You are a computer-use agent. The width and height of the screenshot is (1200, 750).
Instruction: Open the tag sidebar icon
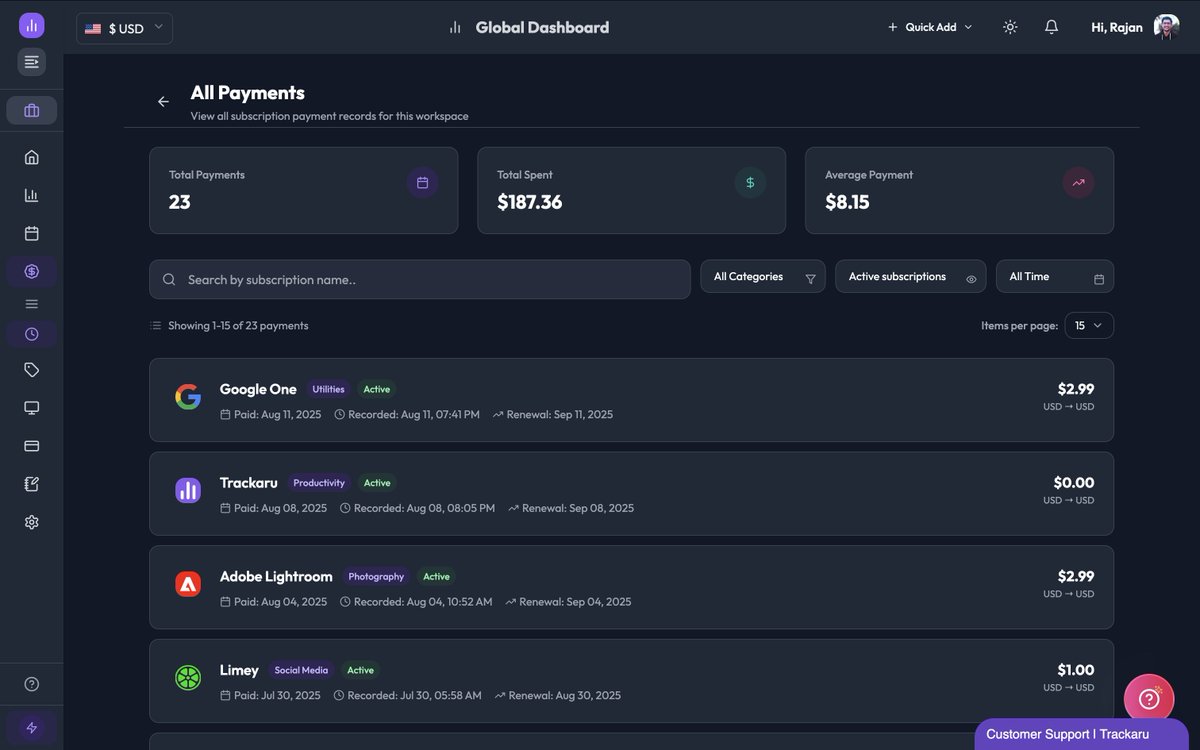tap(31, 370)
